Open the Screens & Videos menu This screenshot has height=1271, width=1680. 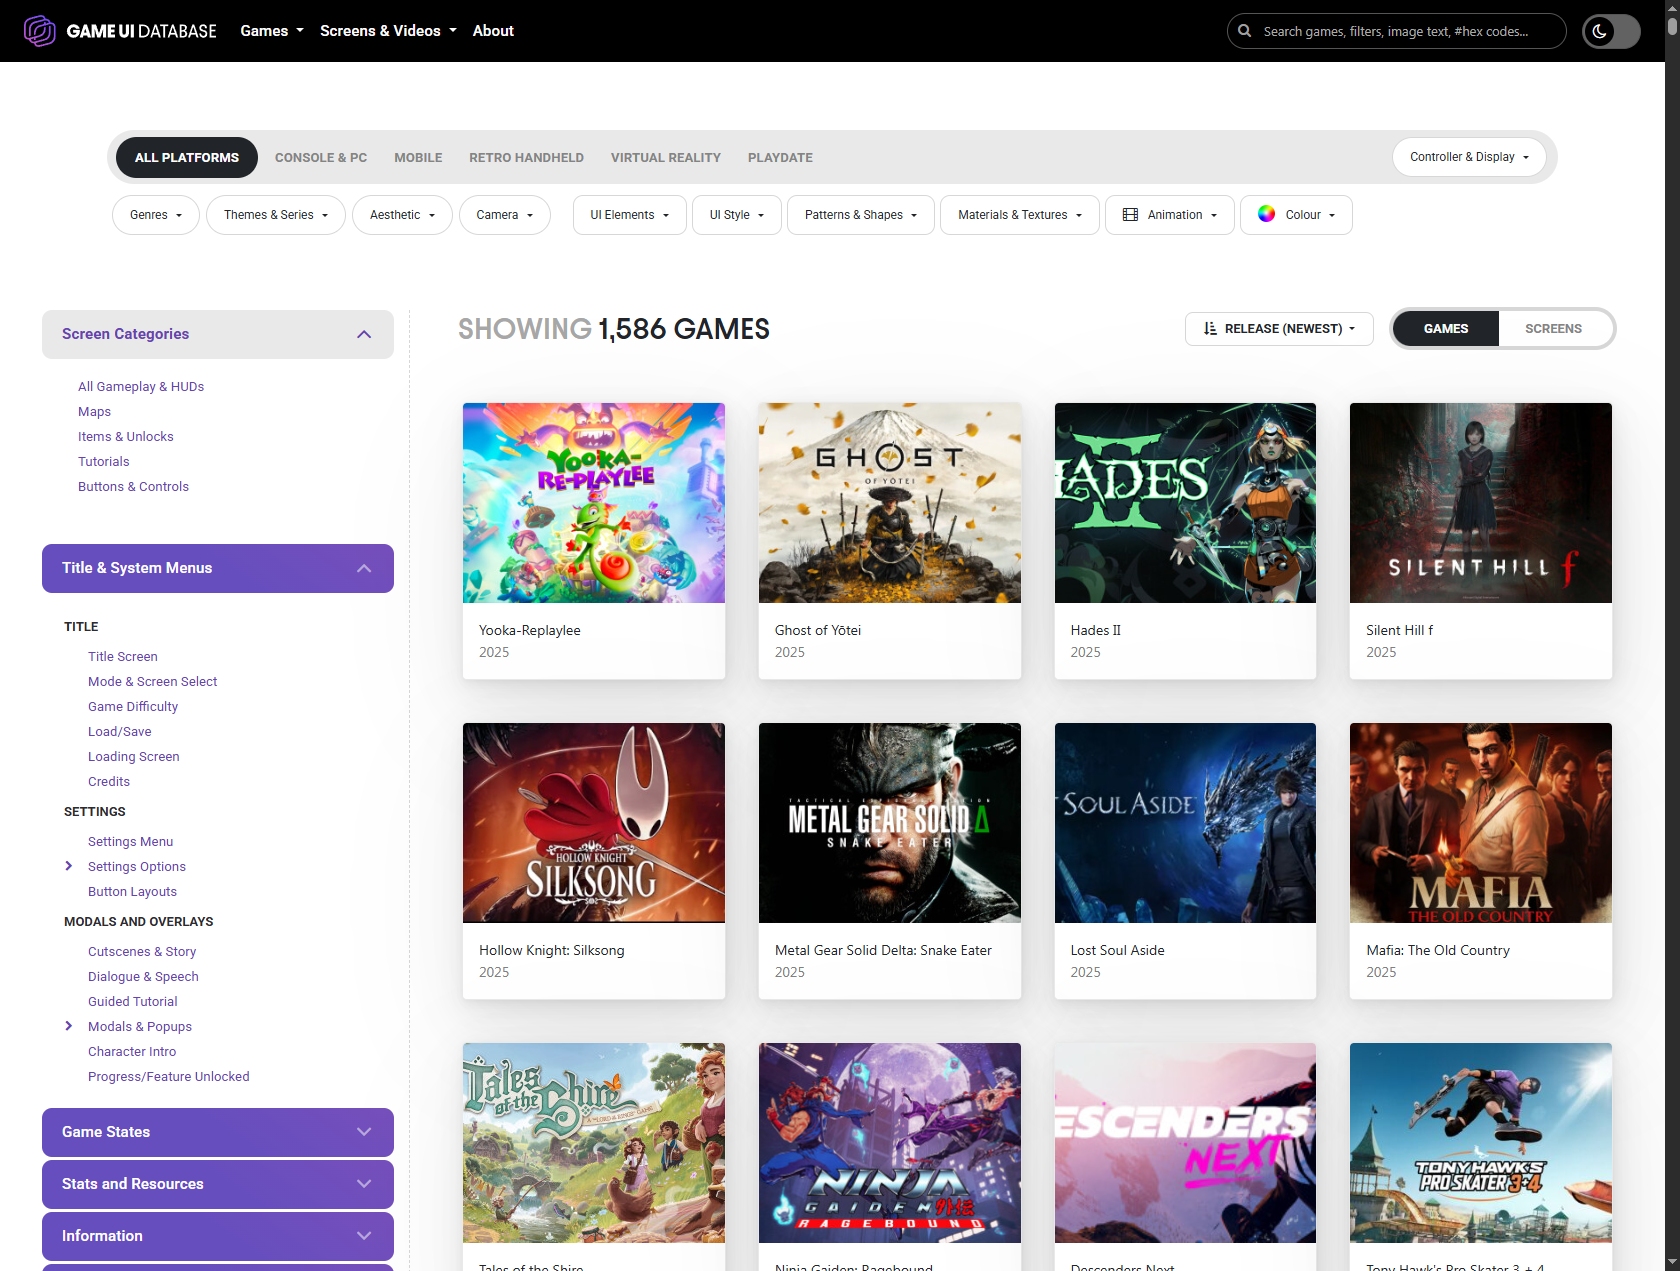(387, 31)
